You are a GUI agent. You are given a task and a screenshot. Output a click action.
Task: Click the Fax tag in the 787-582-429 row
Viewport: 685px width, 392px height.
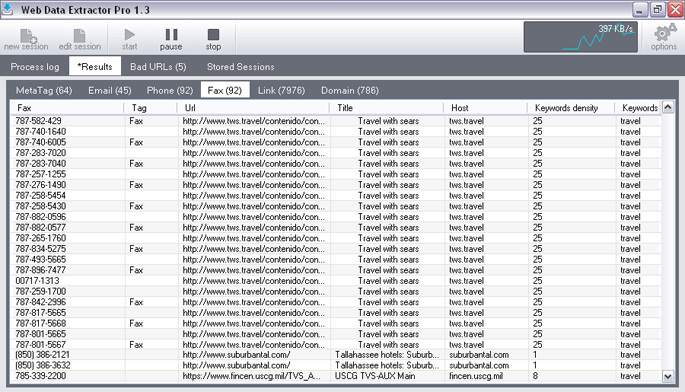[x=136, y=121]
